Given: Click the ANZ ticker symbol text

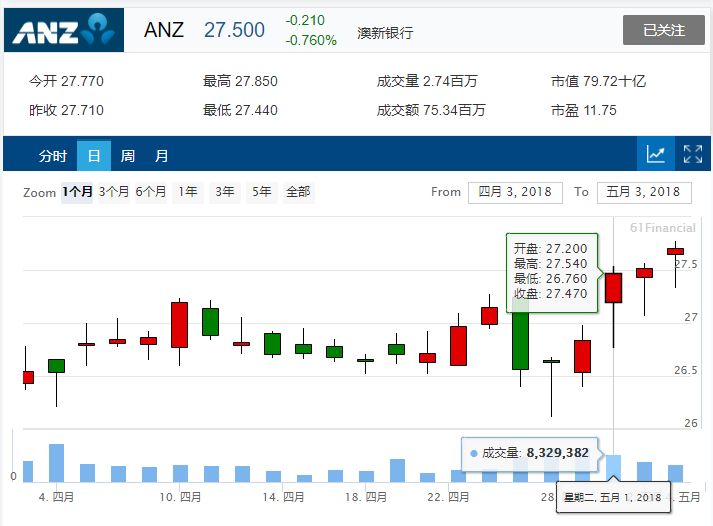Looking at the screenshot, I should point(164,30).
